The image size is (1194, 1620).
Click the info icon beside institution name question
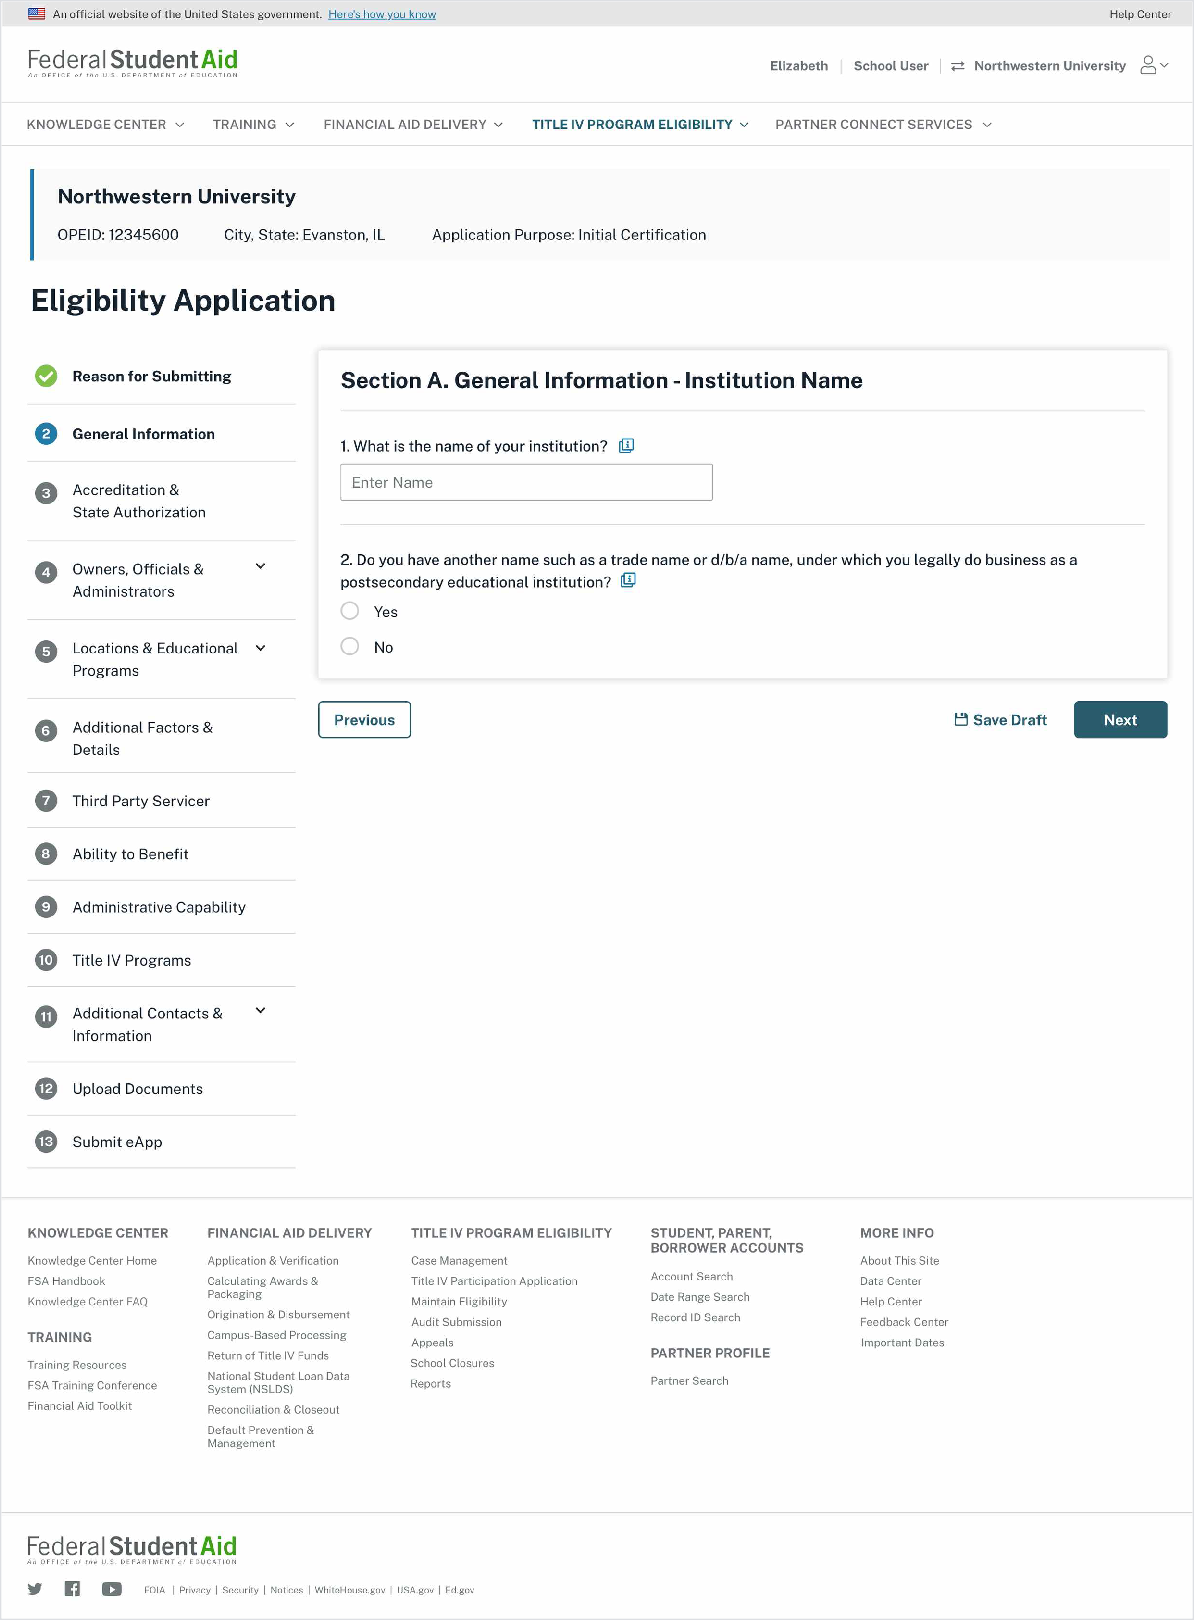[627, 446]
